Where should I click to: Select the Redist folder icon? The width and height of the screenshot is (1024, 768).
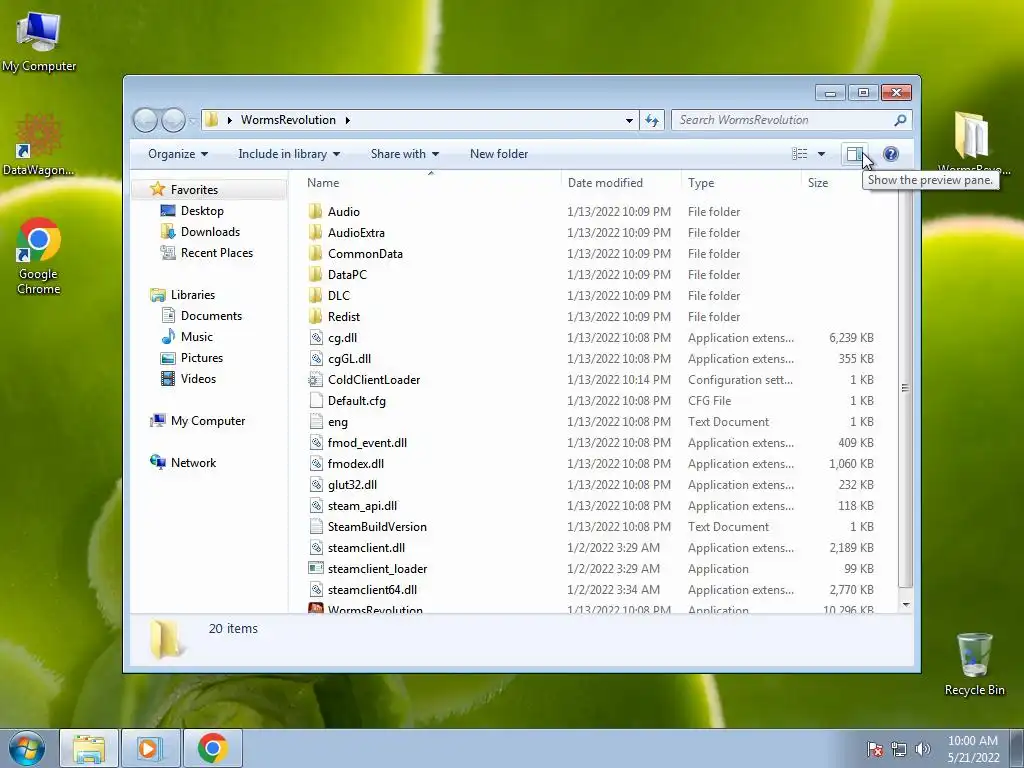pos(315,317)
